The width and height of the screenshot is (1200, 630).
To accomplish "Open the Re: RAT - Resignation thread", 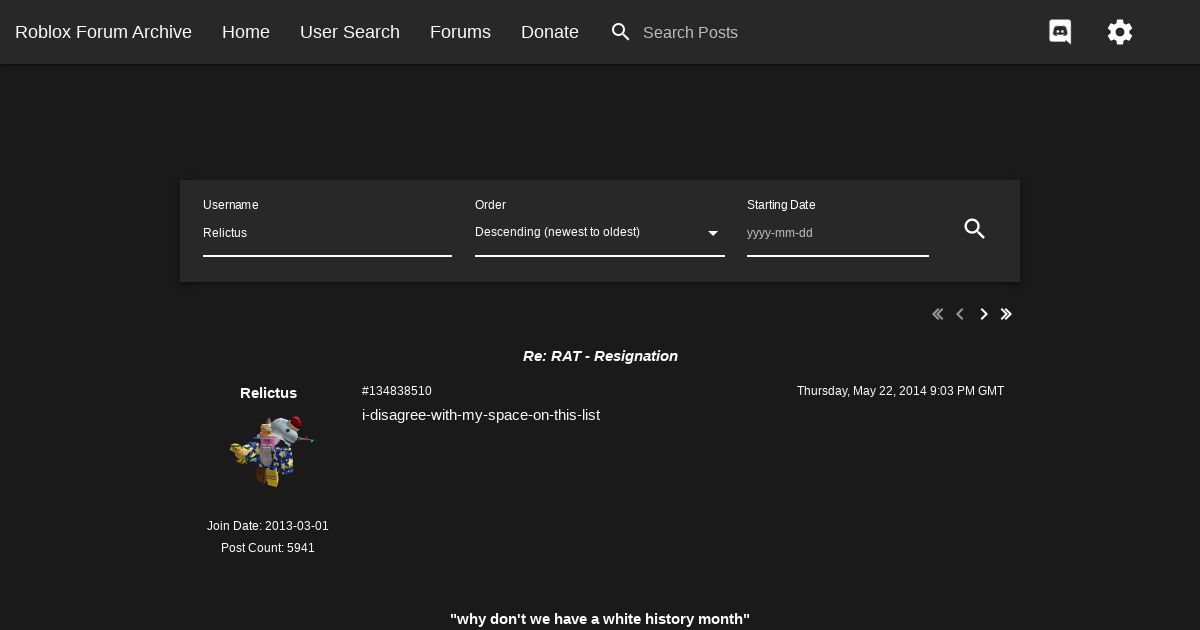I will pos(600,356).
